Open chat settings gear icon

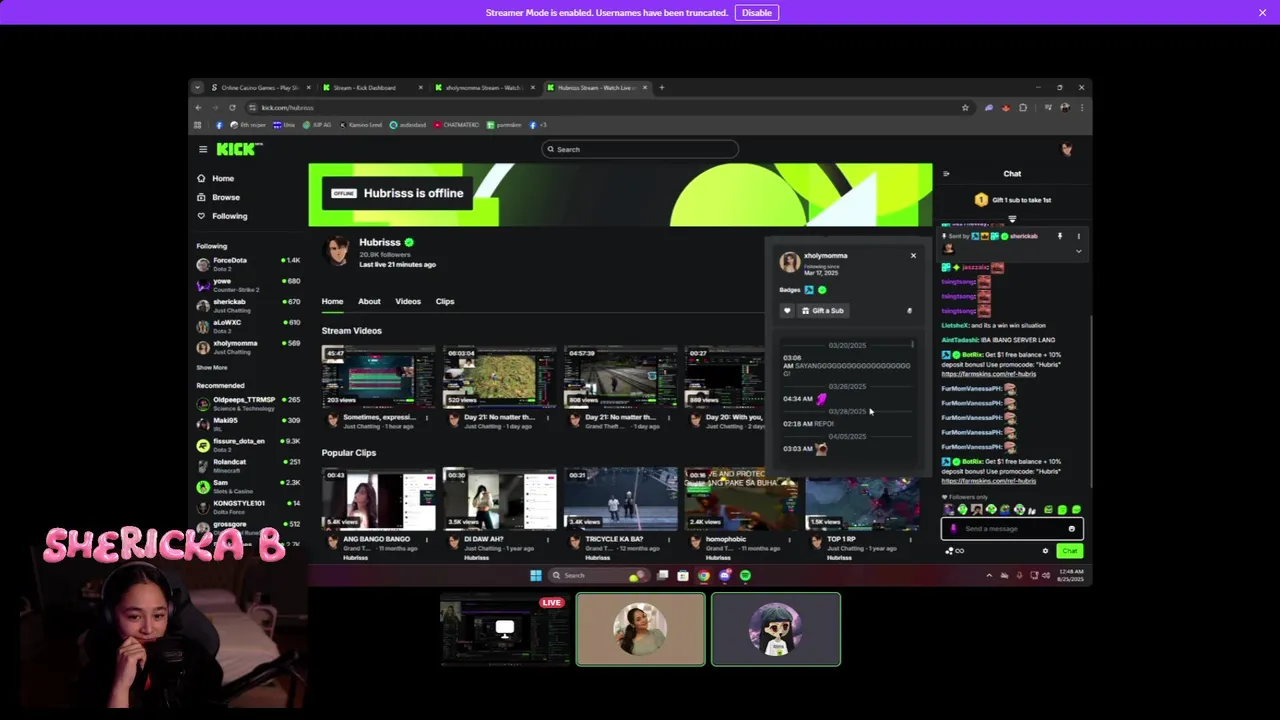[x=1046, y=551]
